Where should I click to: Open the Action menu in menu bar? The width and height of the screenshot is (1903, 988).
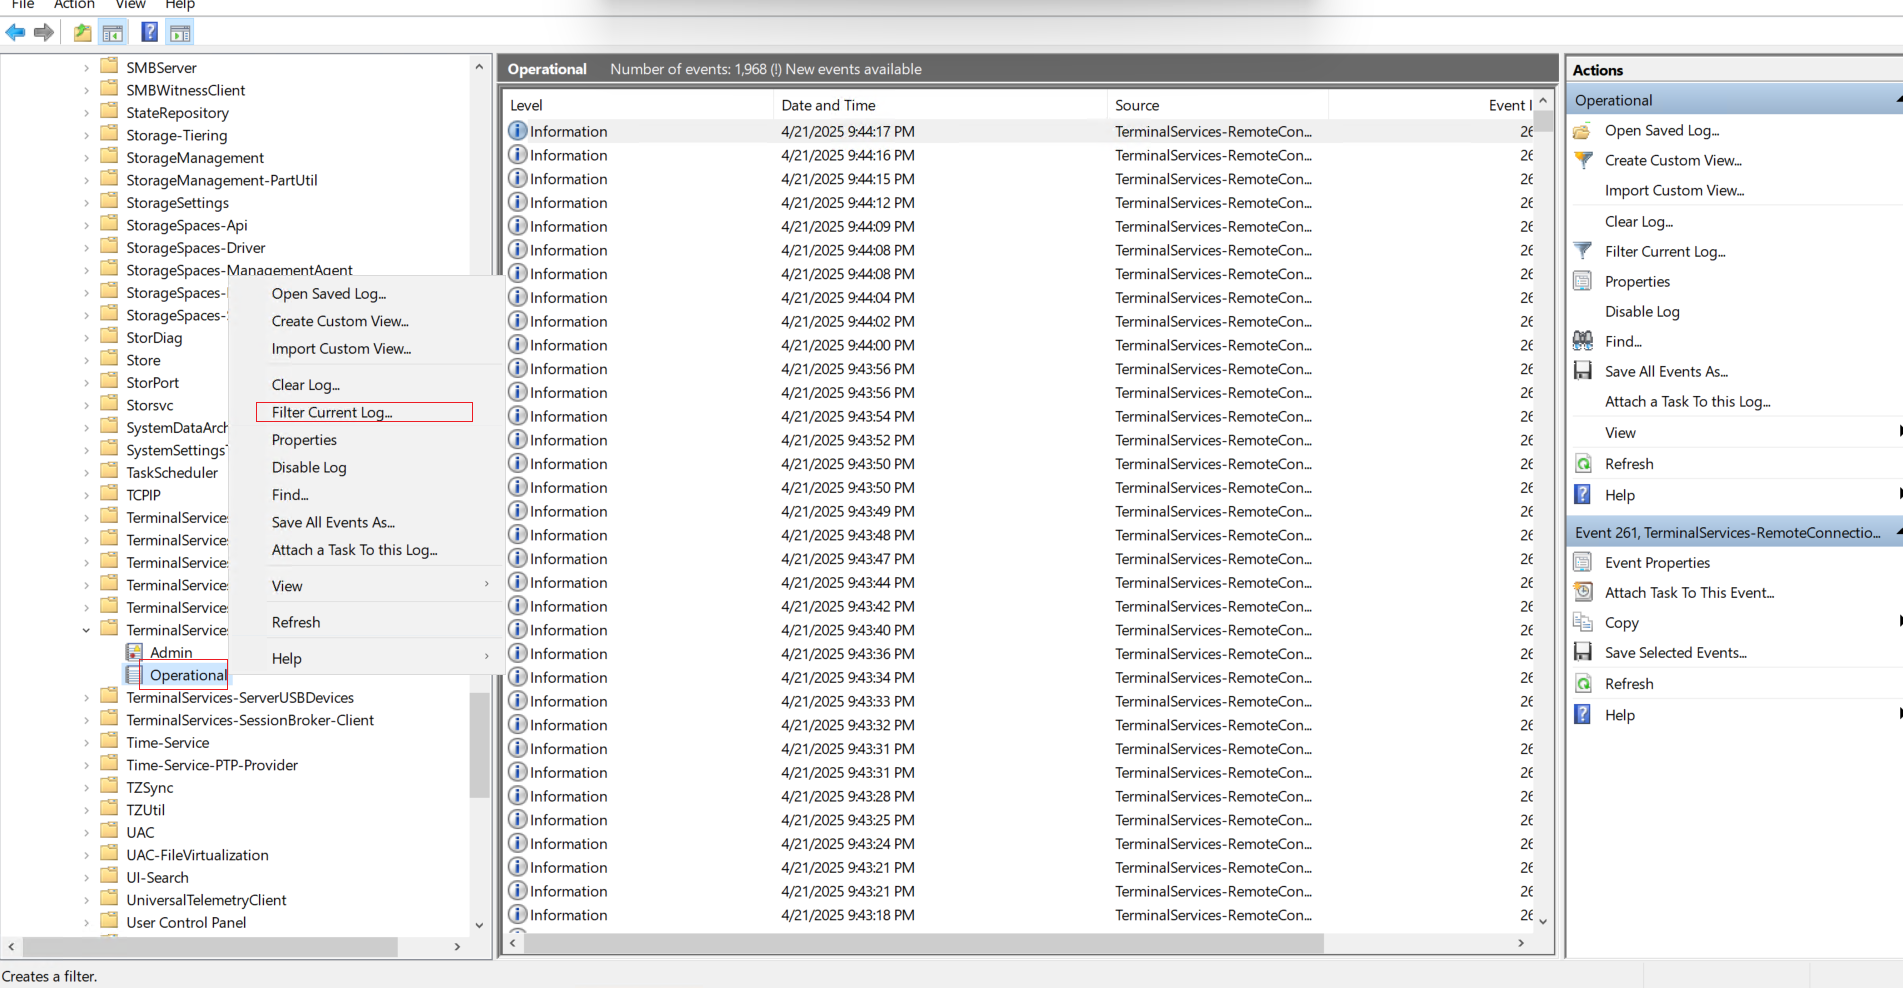(x=75, y=5)
